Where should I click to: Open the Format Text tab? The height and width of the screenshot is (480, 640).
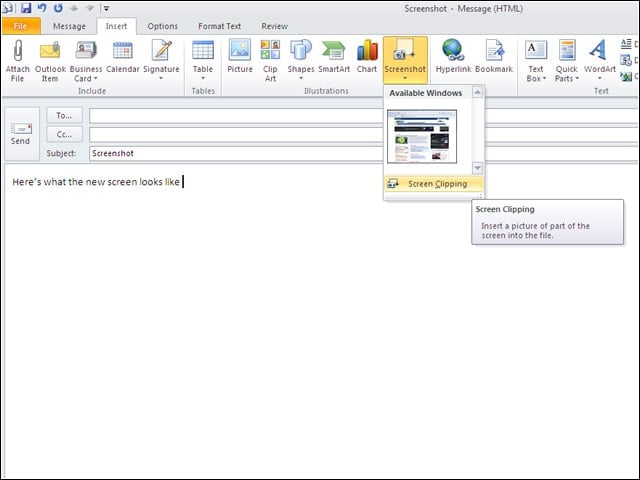220,26
